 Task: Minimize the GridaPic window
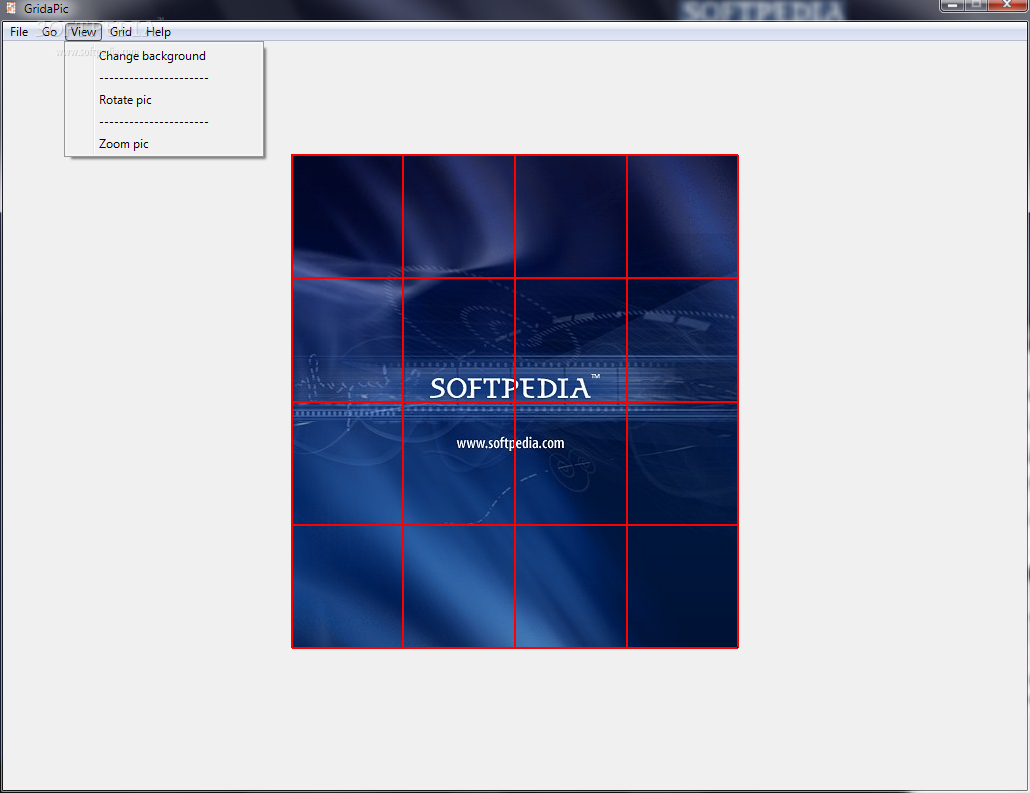coord(952,5)
